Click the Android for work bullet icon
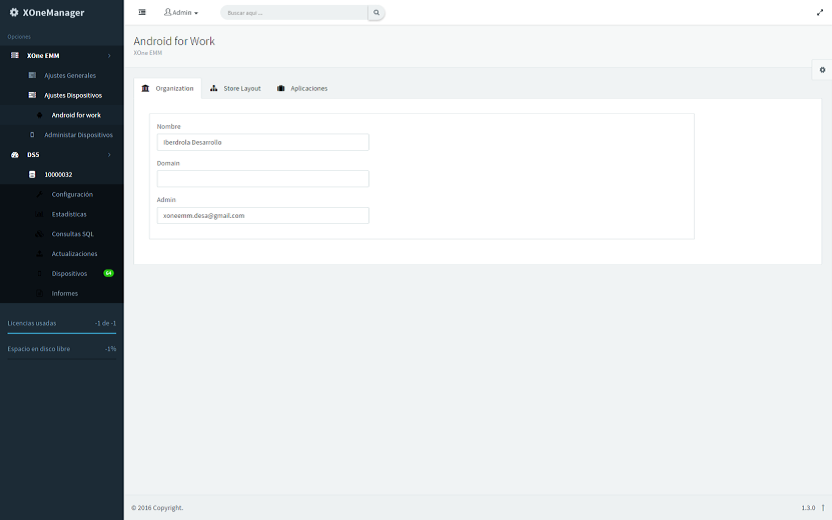The width and height of the screenshot is (832, 520). 39,115
